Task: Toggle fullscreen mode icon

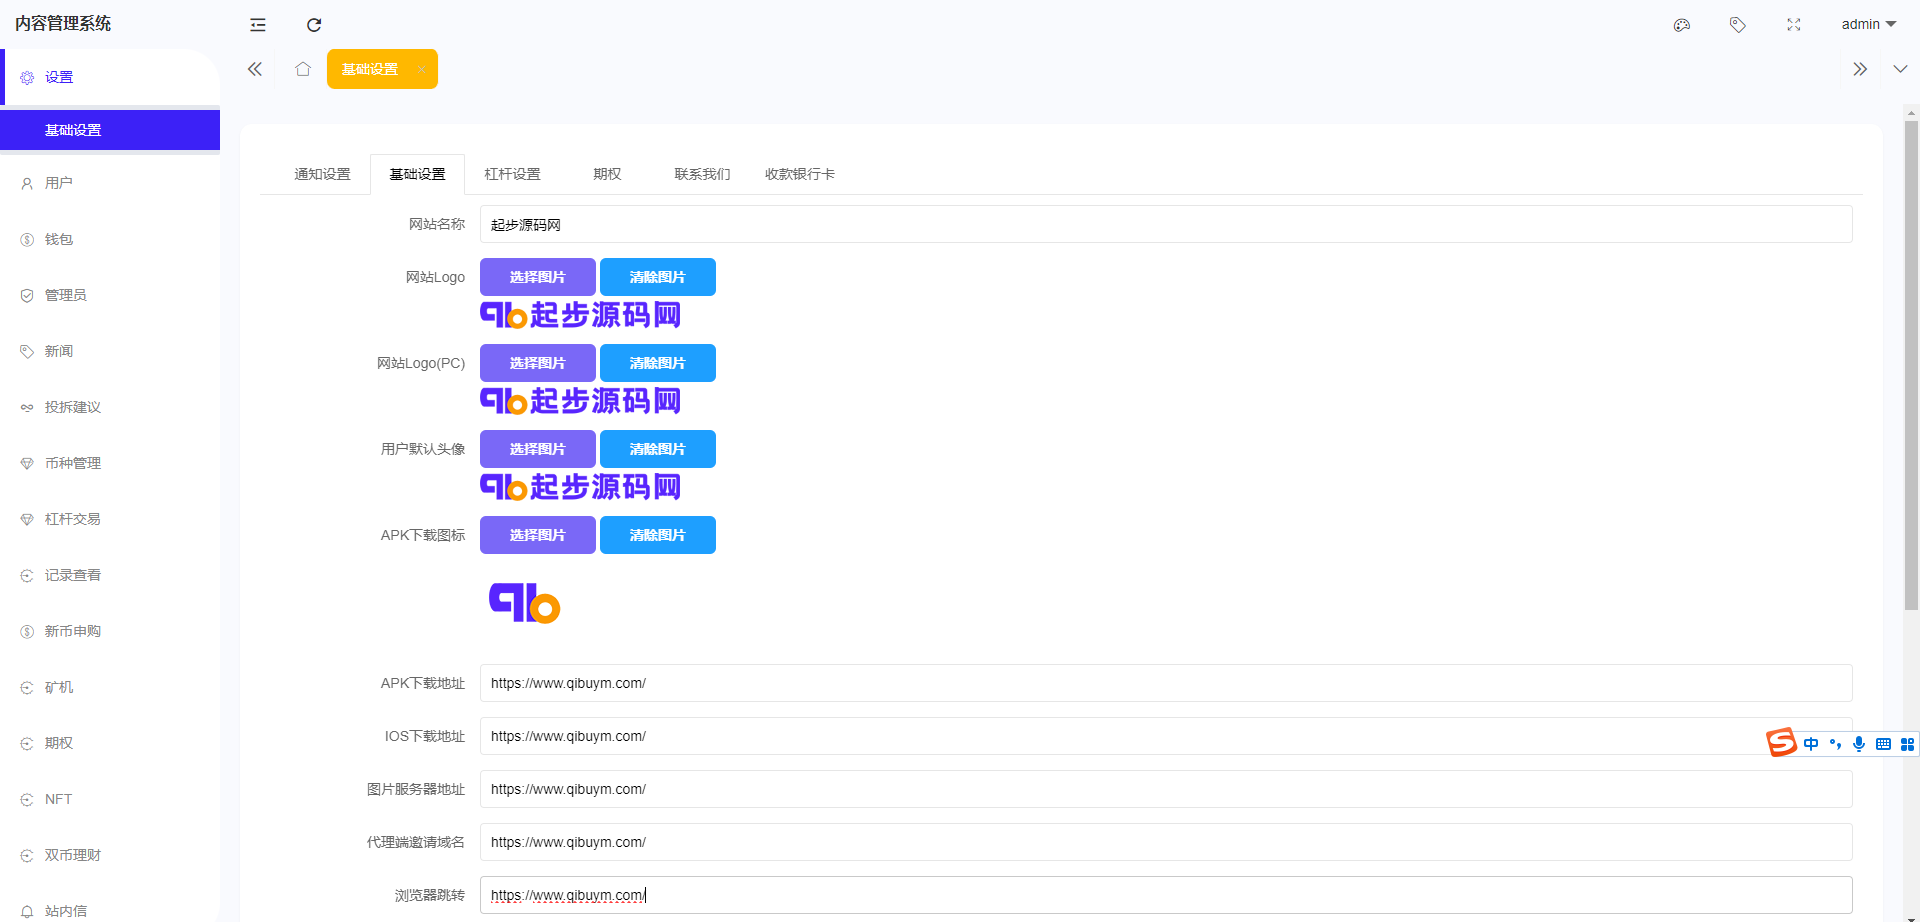Action: (1794, 25)
